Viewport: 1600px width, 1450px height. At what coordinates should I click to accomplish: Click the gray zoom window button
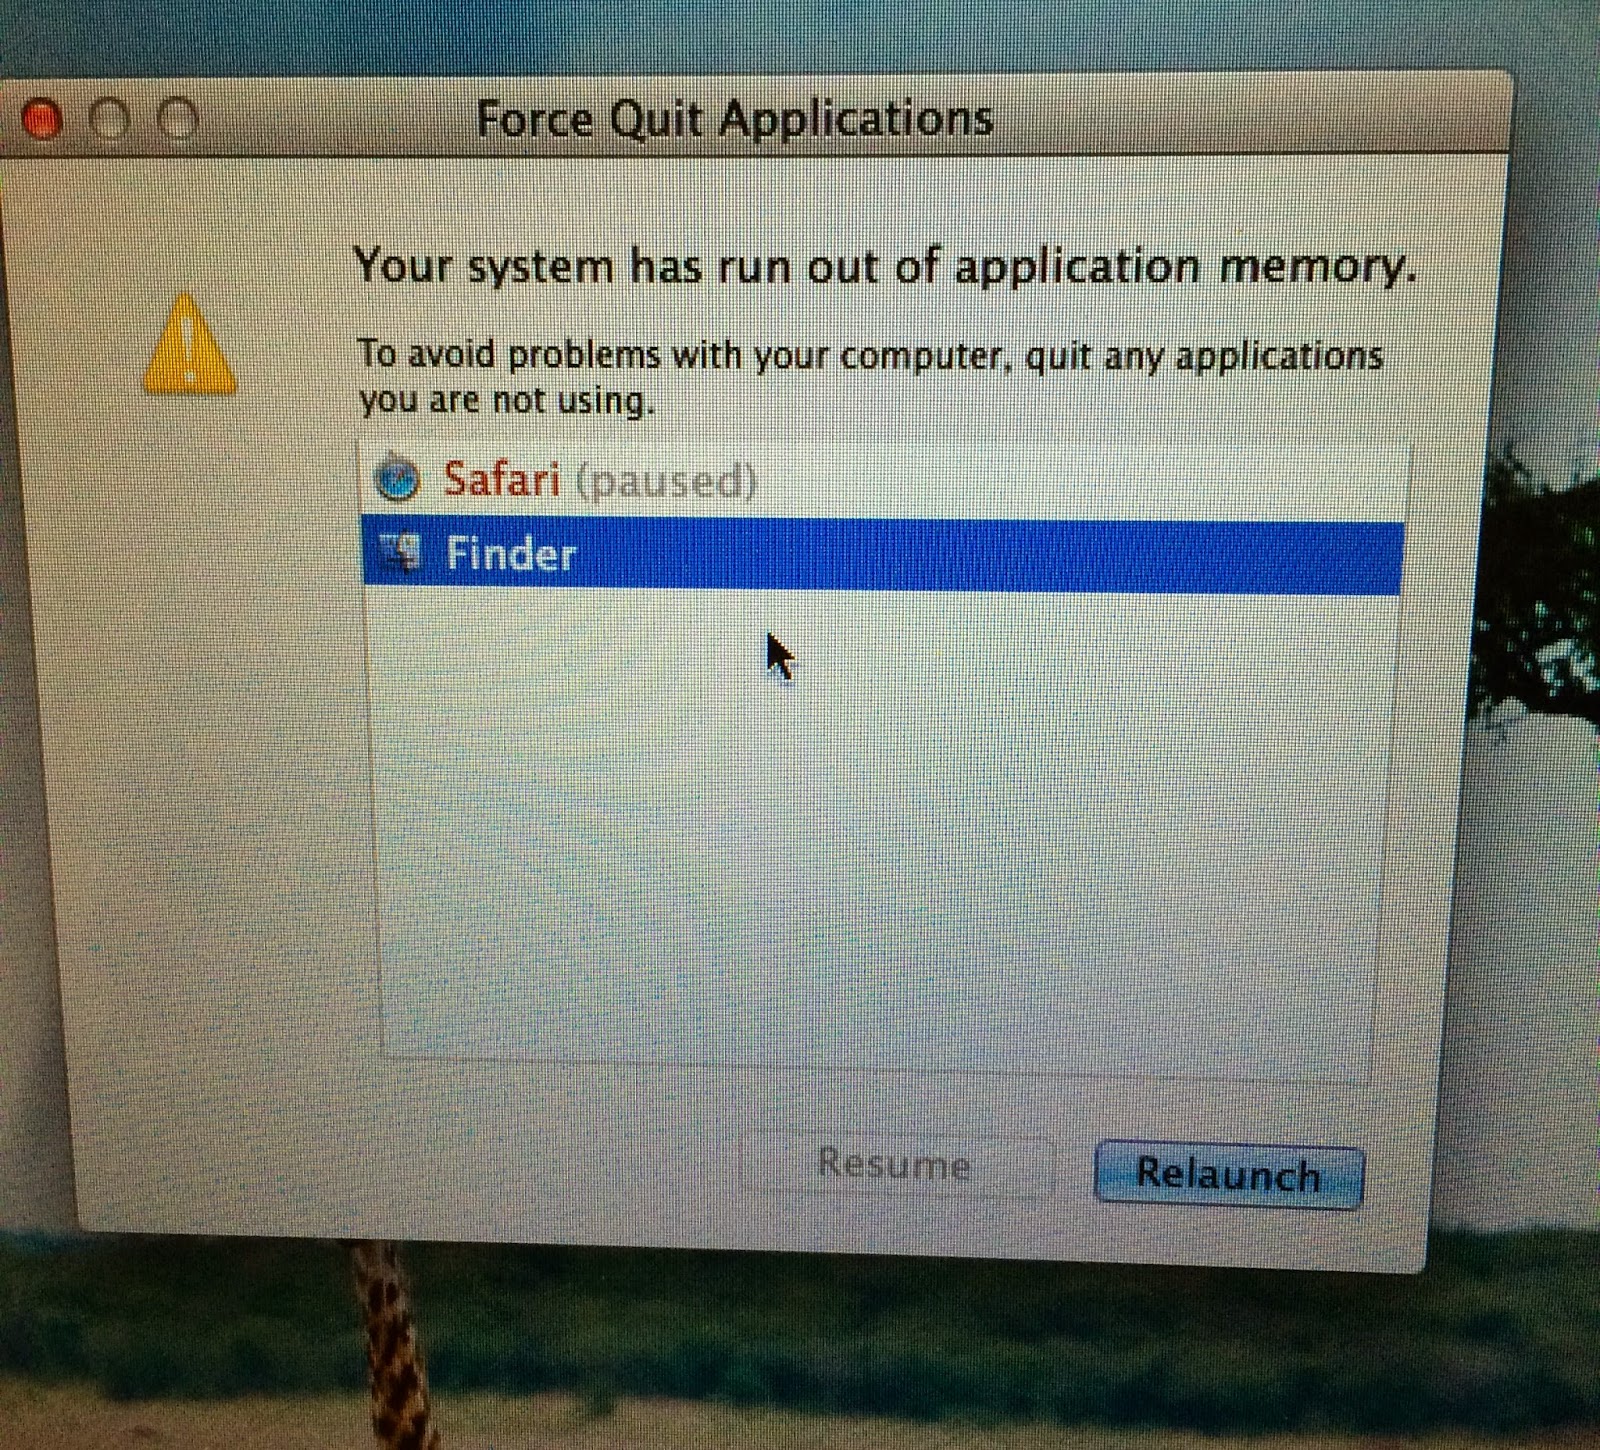point(178,119)
